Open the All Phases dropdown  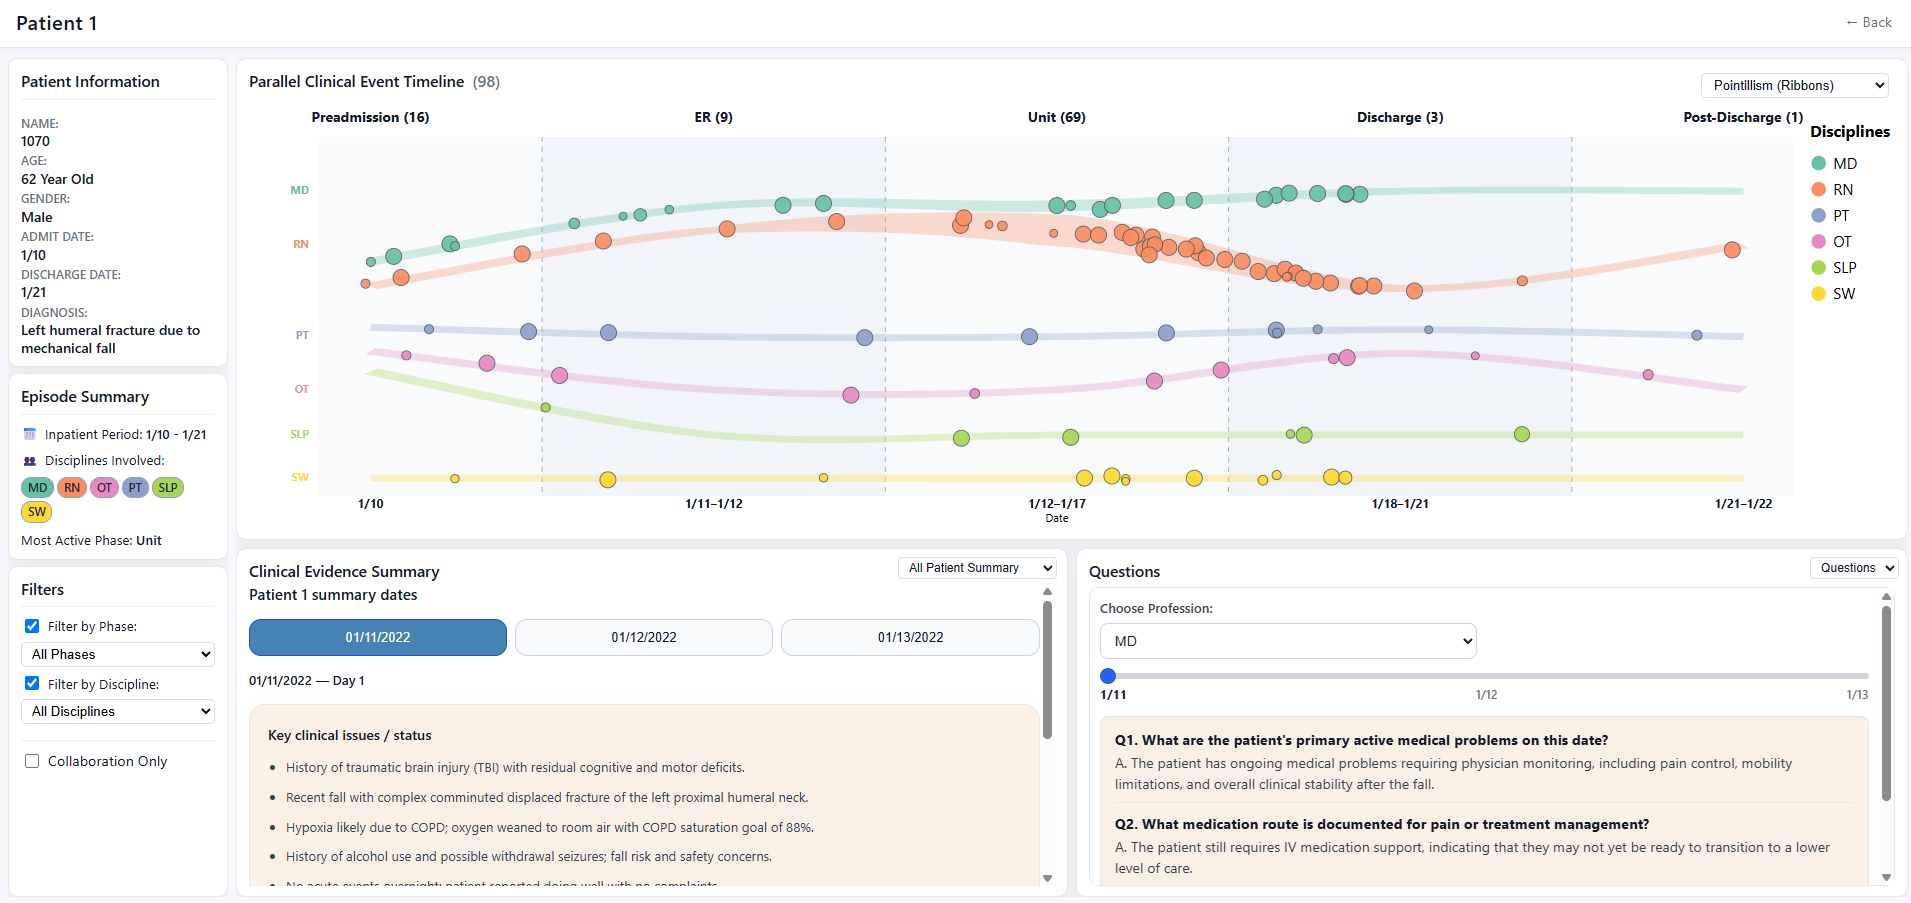tap(118, 654)
